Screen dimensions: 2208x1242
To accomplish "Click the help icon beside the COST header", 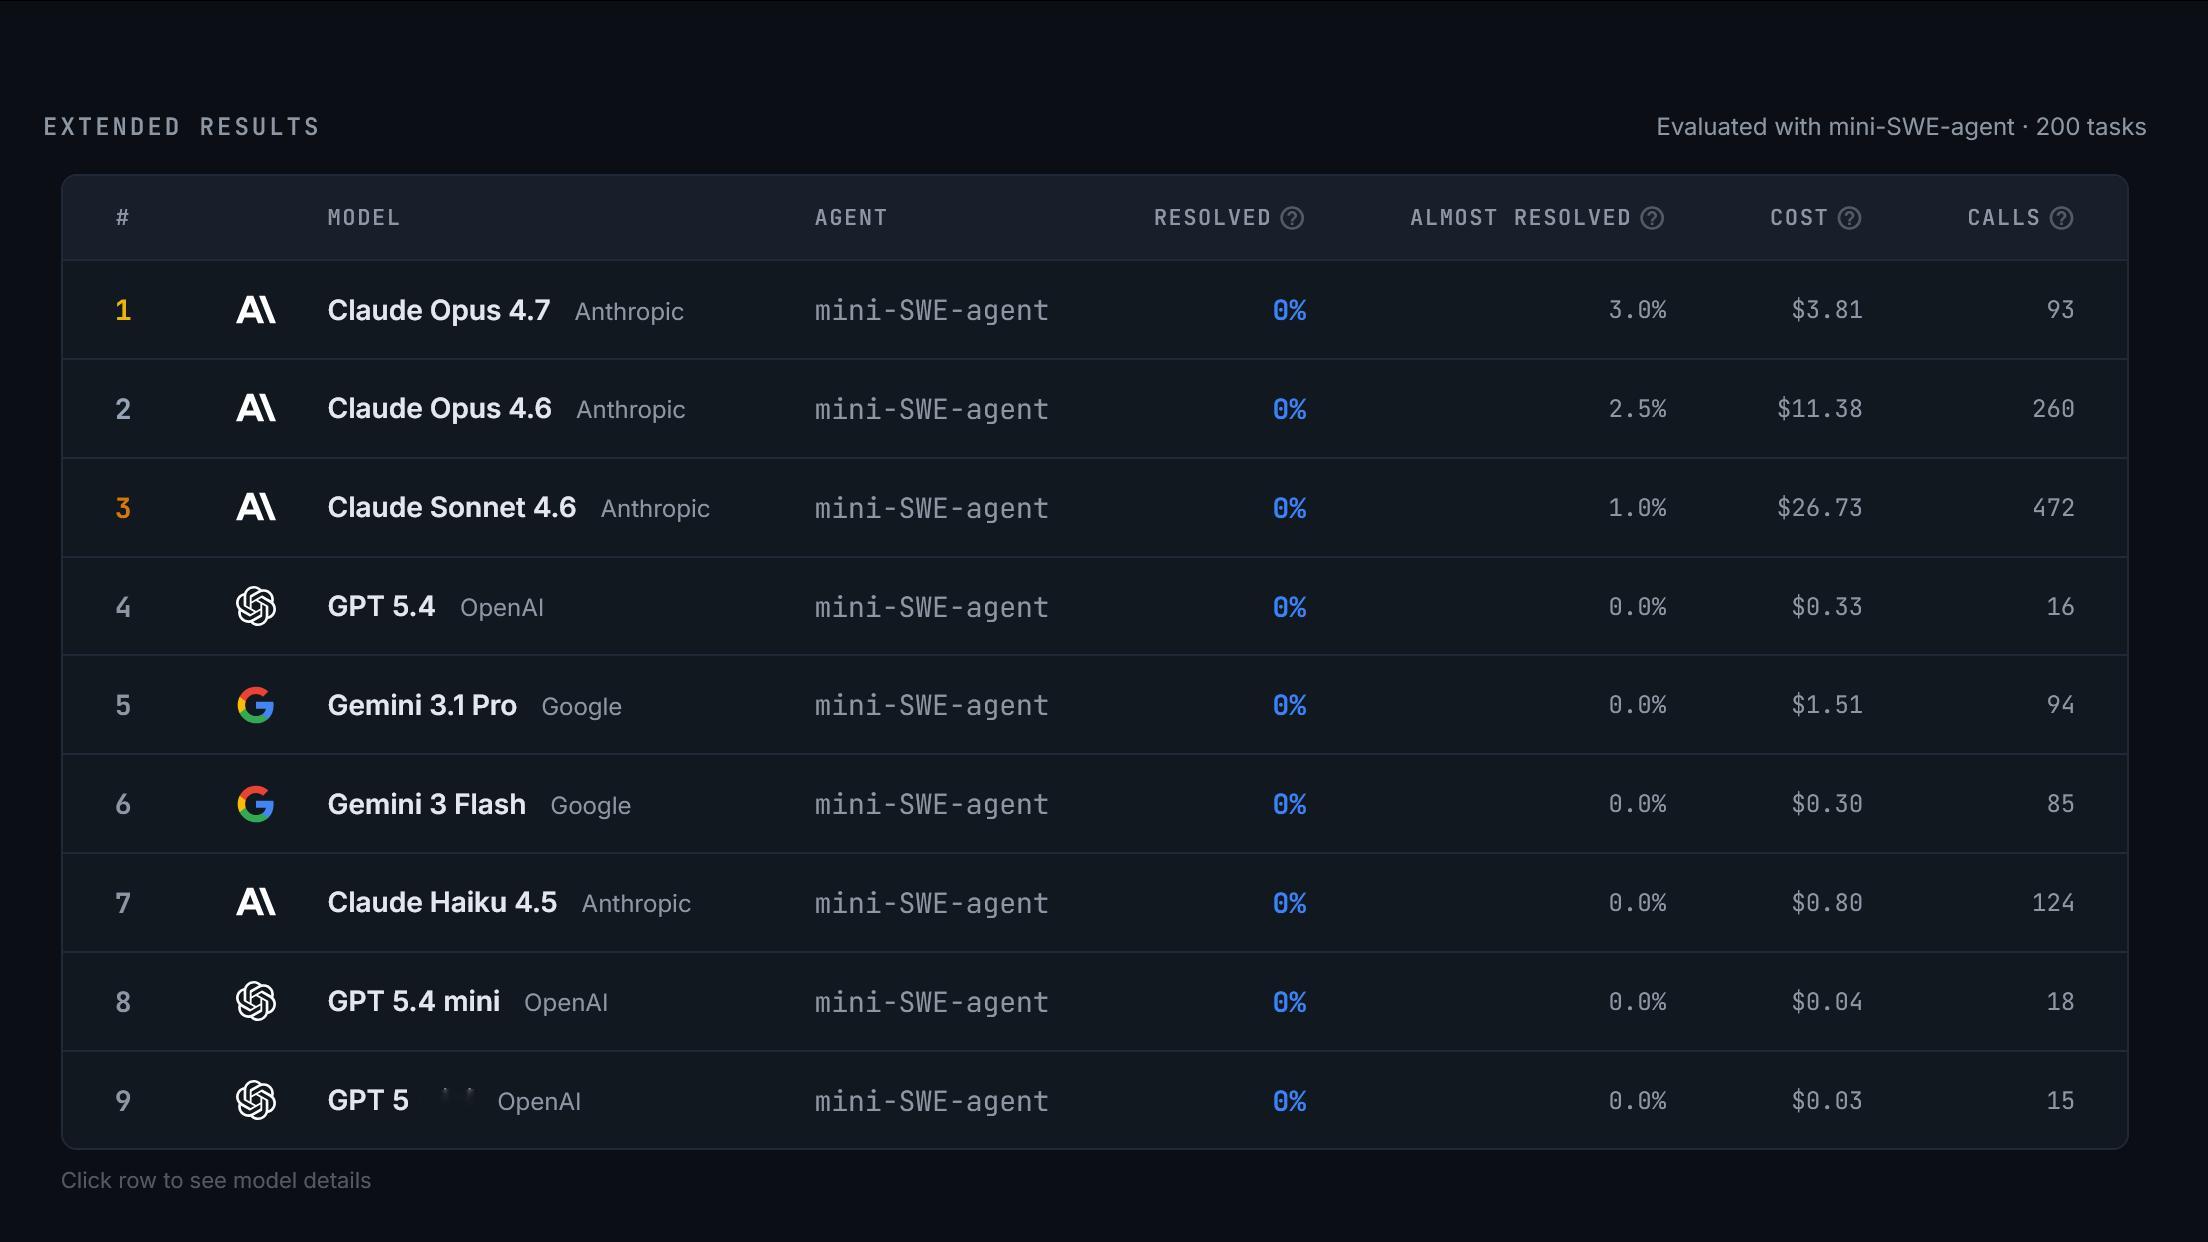I will click(1849, 218).
